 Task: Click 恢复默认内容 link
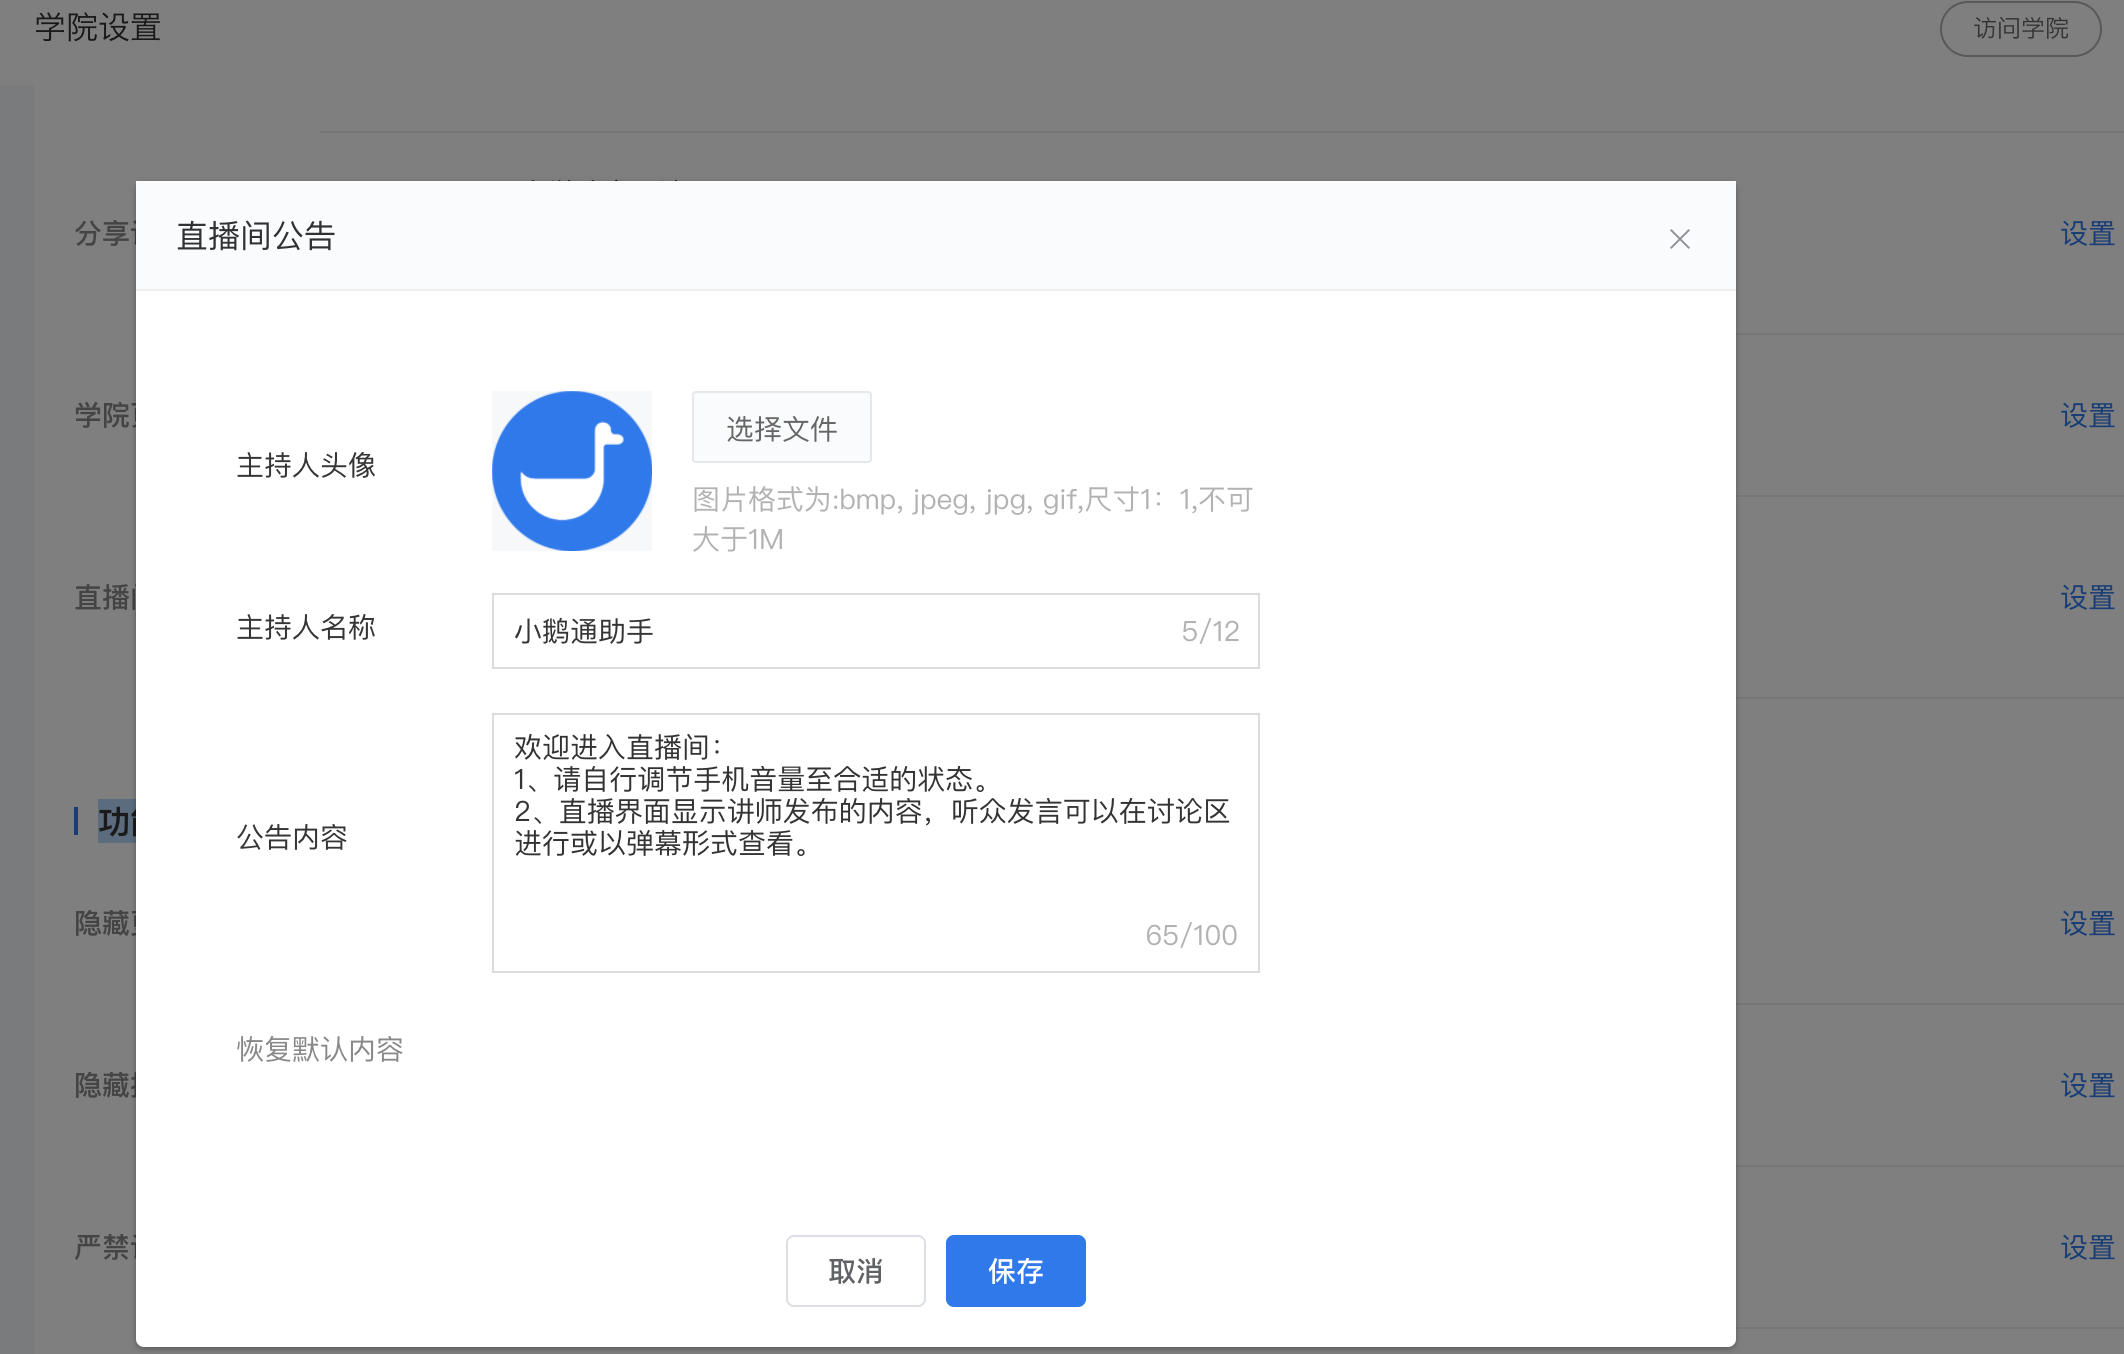320,1049
